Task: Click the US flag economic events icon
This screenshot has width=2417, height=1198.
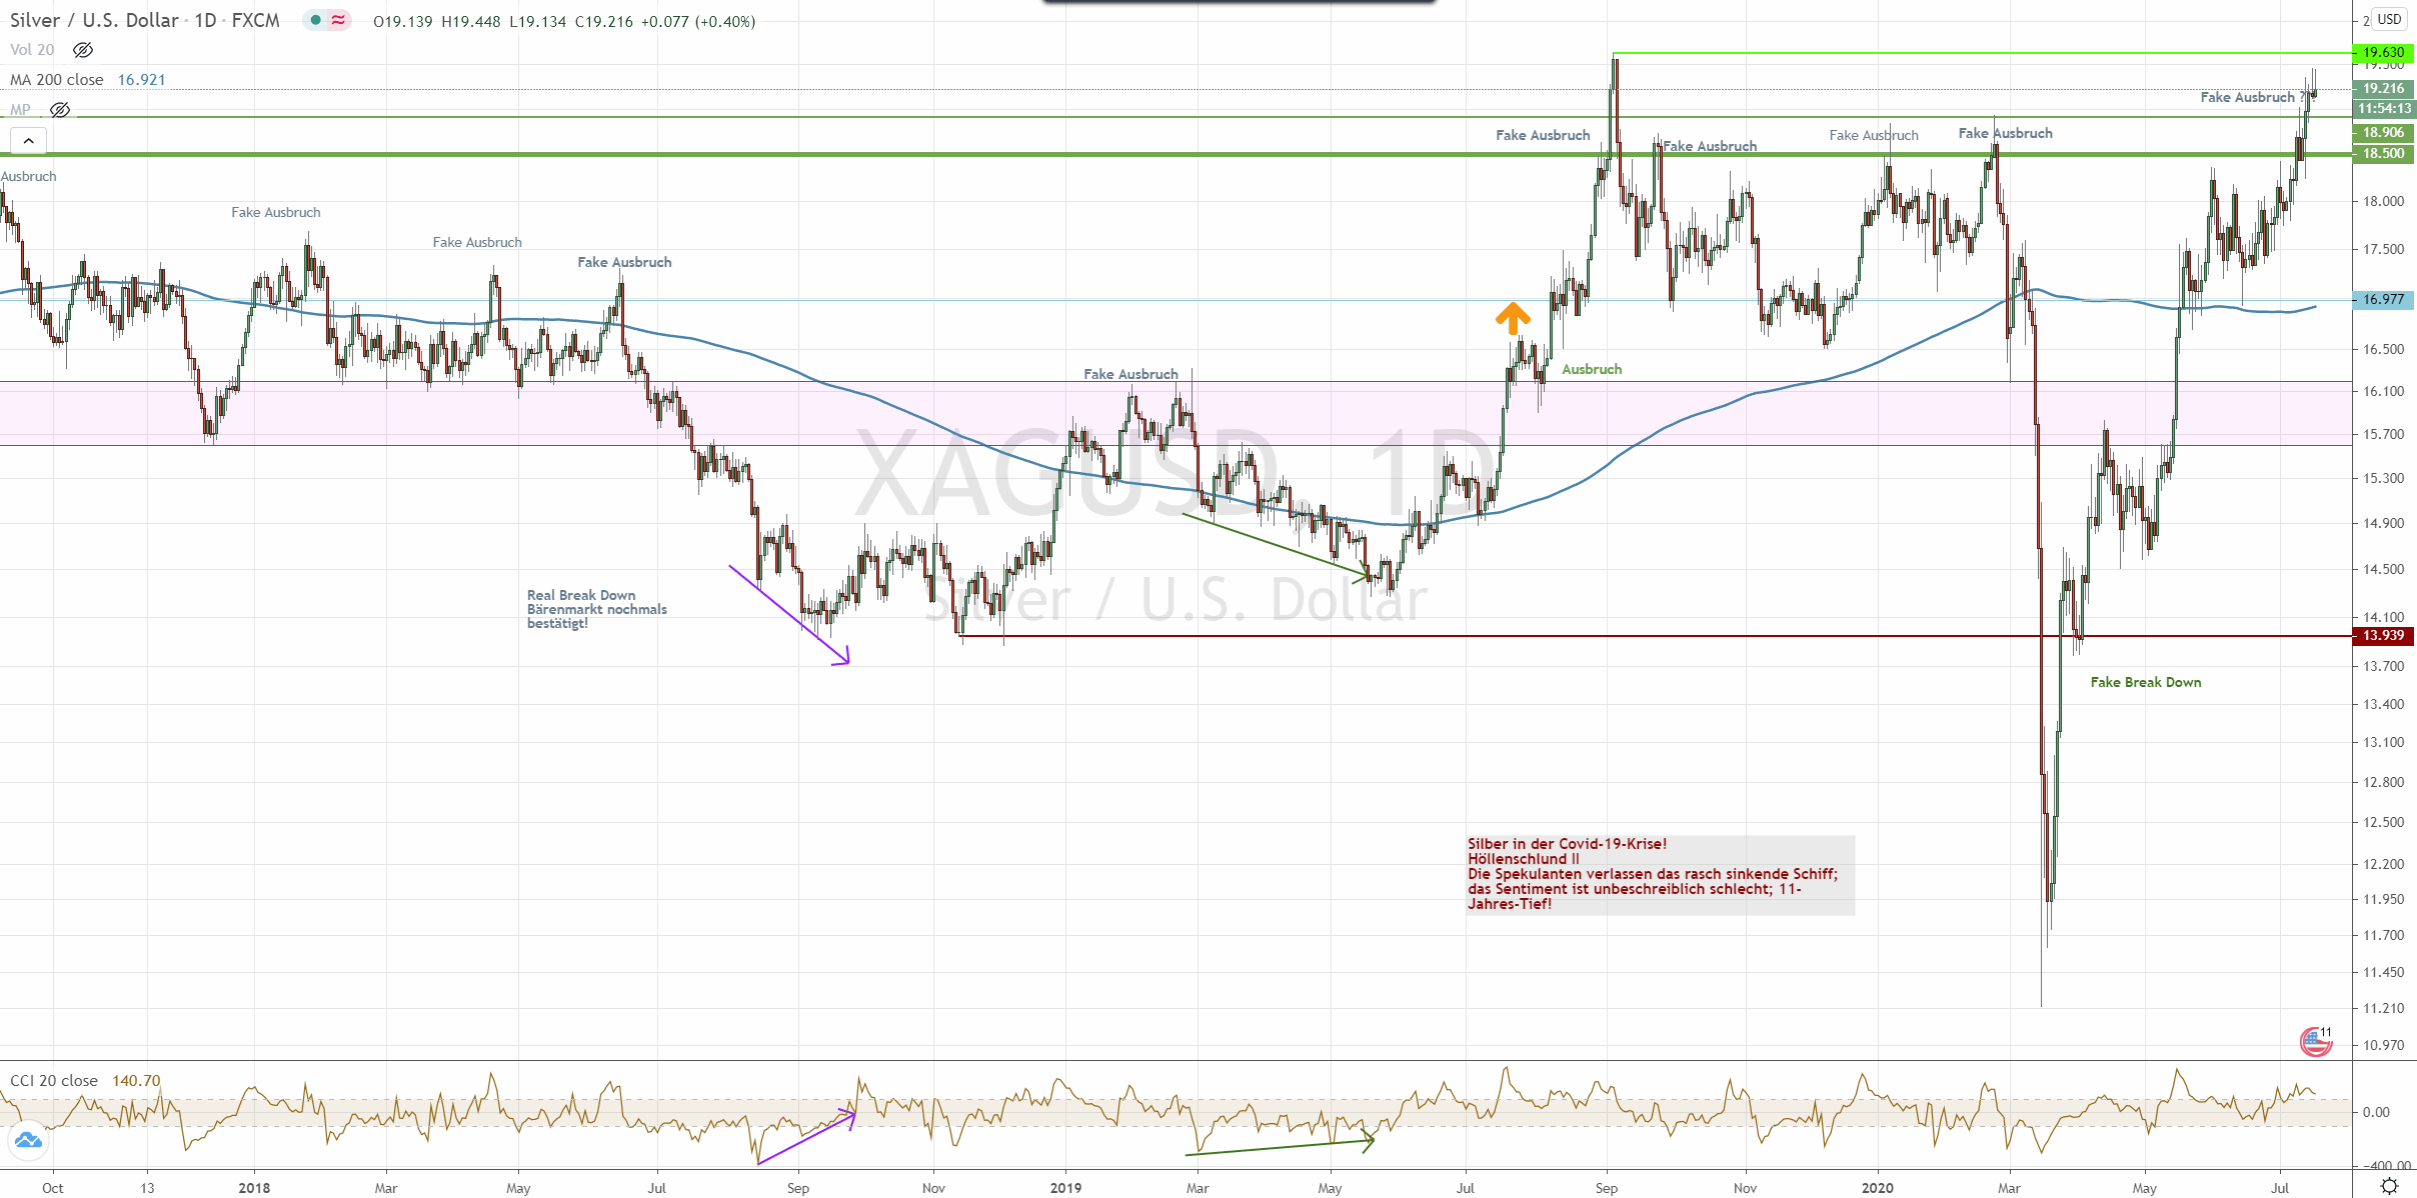Action: (2314, 1042)
